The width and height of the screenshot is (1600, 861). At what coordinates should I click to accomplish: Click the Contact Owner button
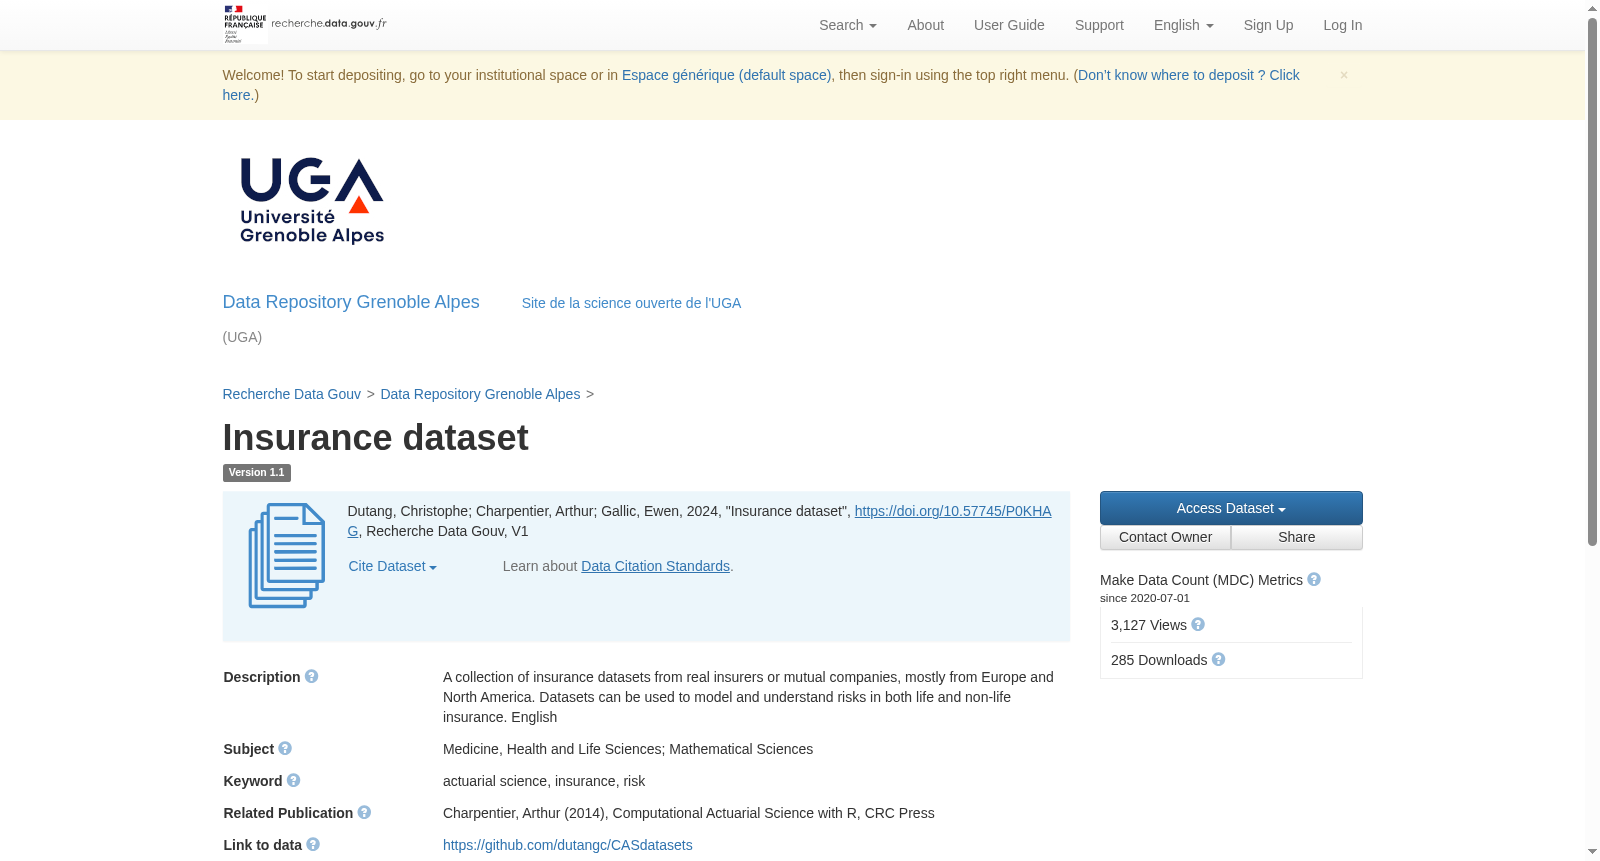(x=1165, y=537)
